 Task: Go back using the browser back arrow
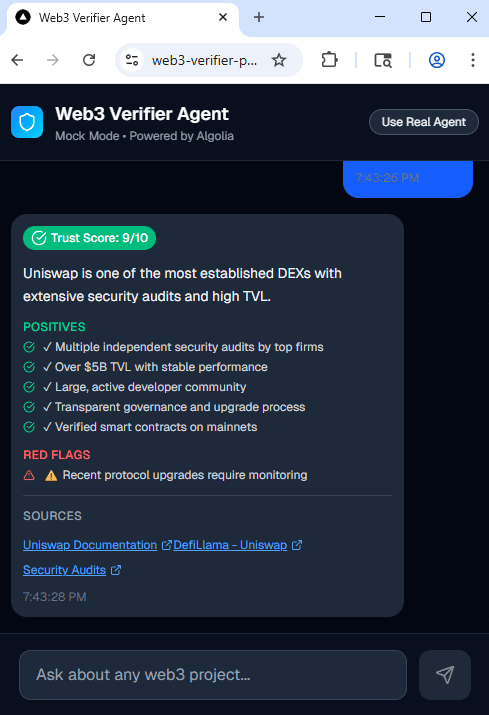(17, 60)
